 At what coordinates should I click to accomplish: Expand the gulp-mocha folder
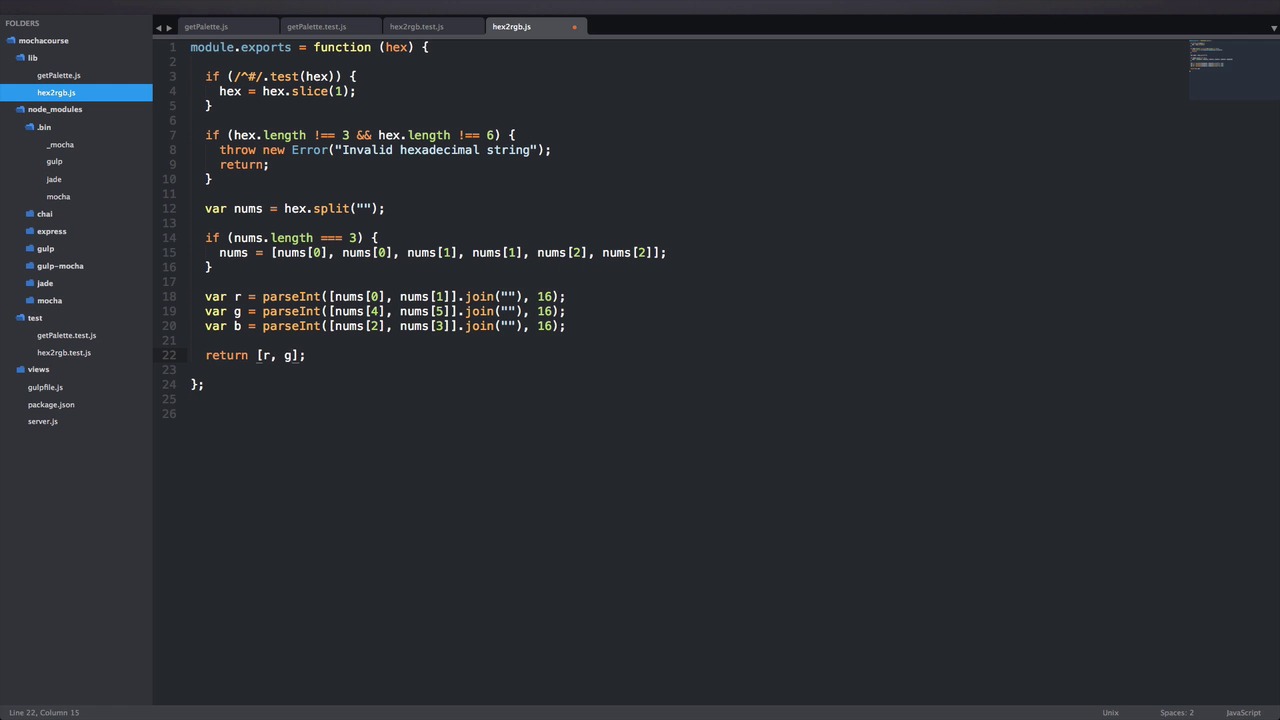click(30, 266)
